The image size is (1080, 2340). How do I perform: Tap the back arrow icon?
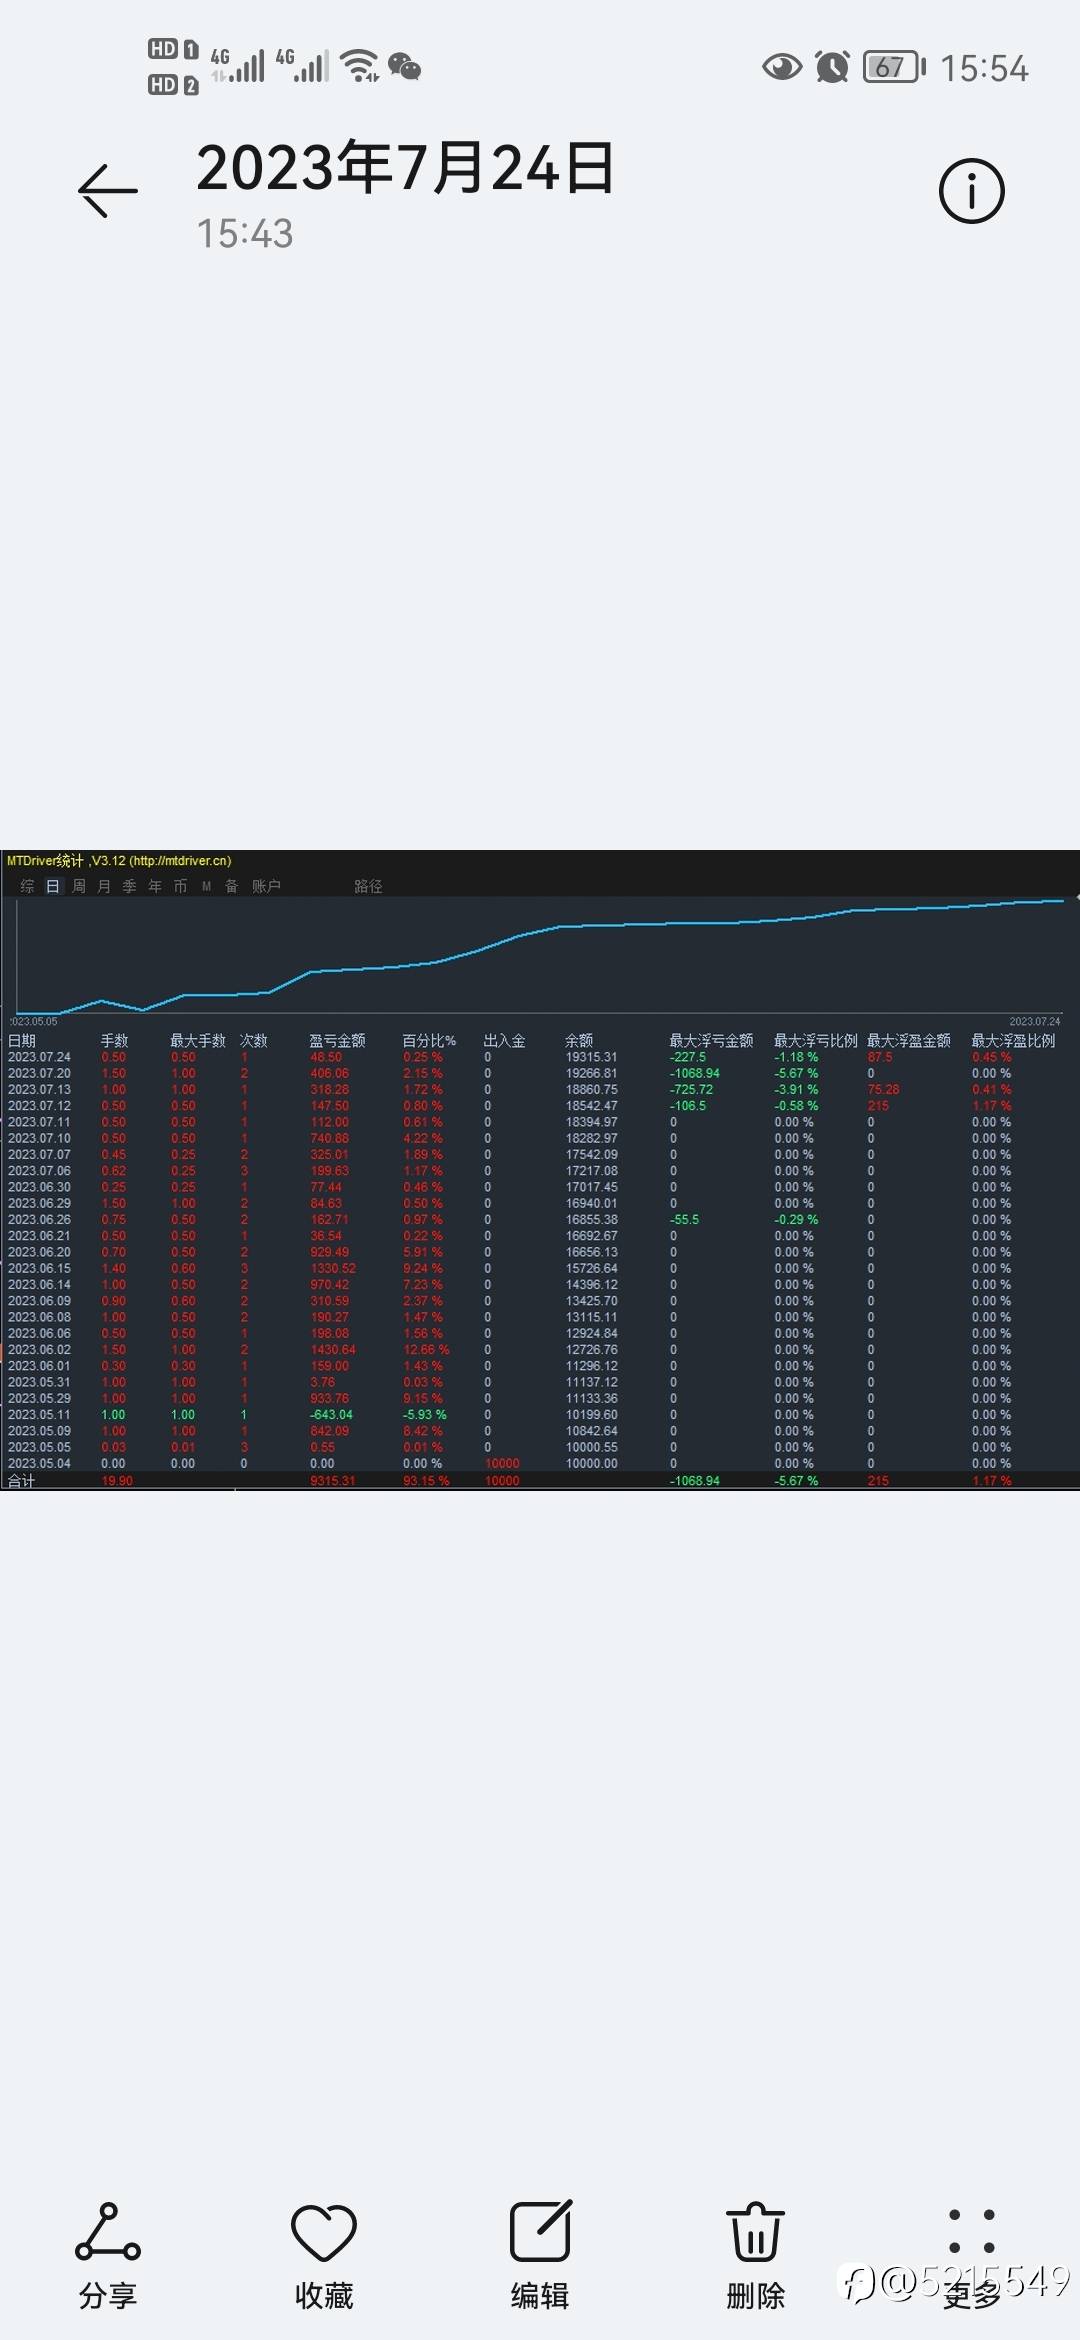(x=108, y=190)
